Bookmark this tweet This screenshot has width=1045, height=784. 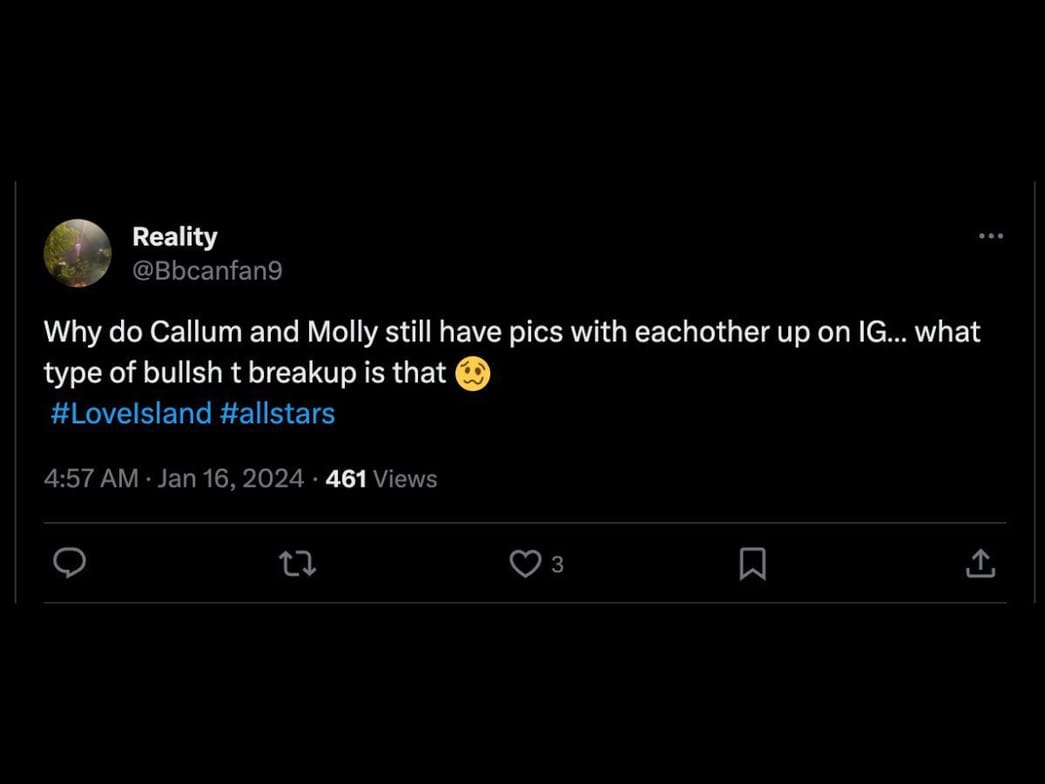(753, 564)
